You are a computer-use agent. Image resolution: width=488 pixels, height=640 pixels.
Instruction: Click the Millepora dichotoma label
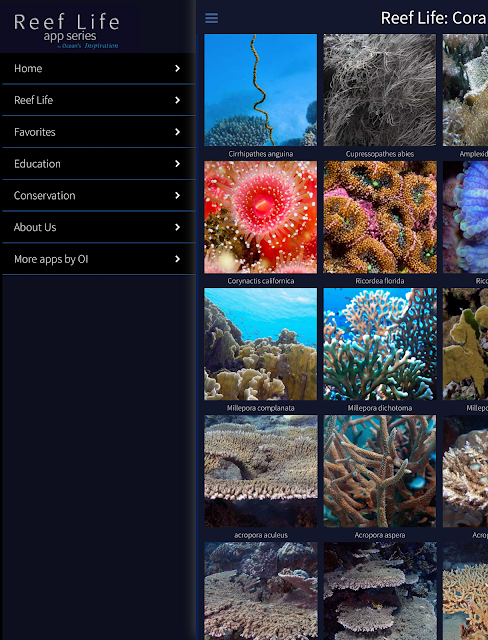coord(379,408)
